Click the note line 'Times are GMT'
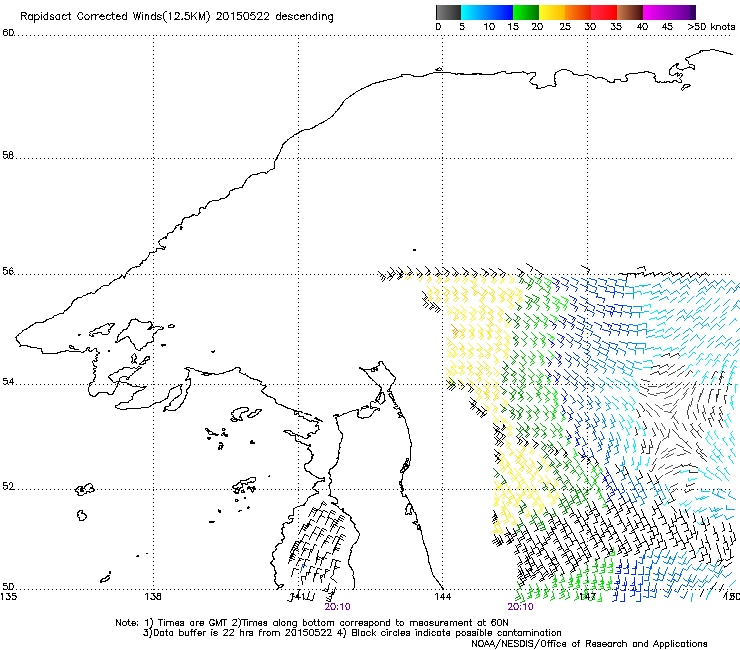This screenshot has height=650, width=740. tap(192, 623)
